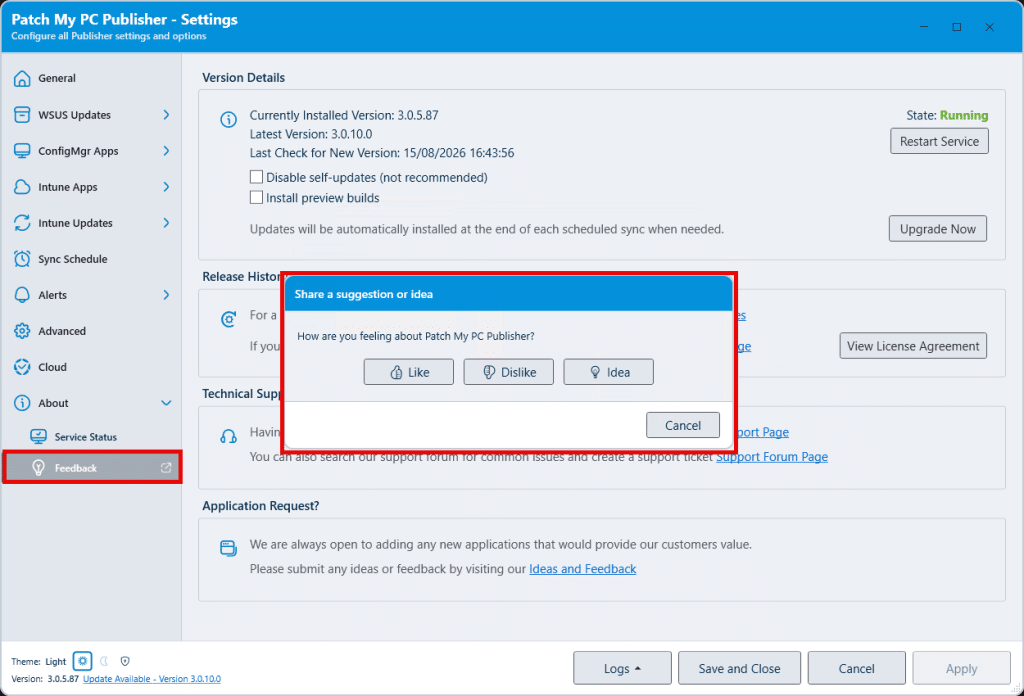This screenshot has width=1024, height=696.
Task: Click Save and Close
Action: (x=739, y=668)
